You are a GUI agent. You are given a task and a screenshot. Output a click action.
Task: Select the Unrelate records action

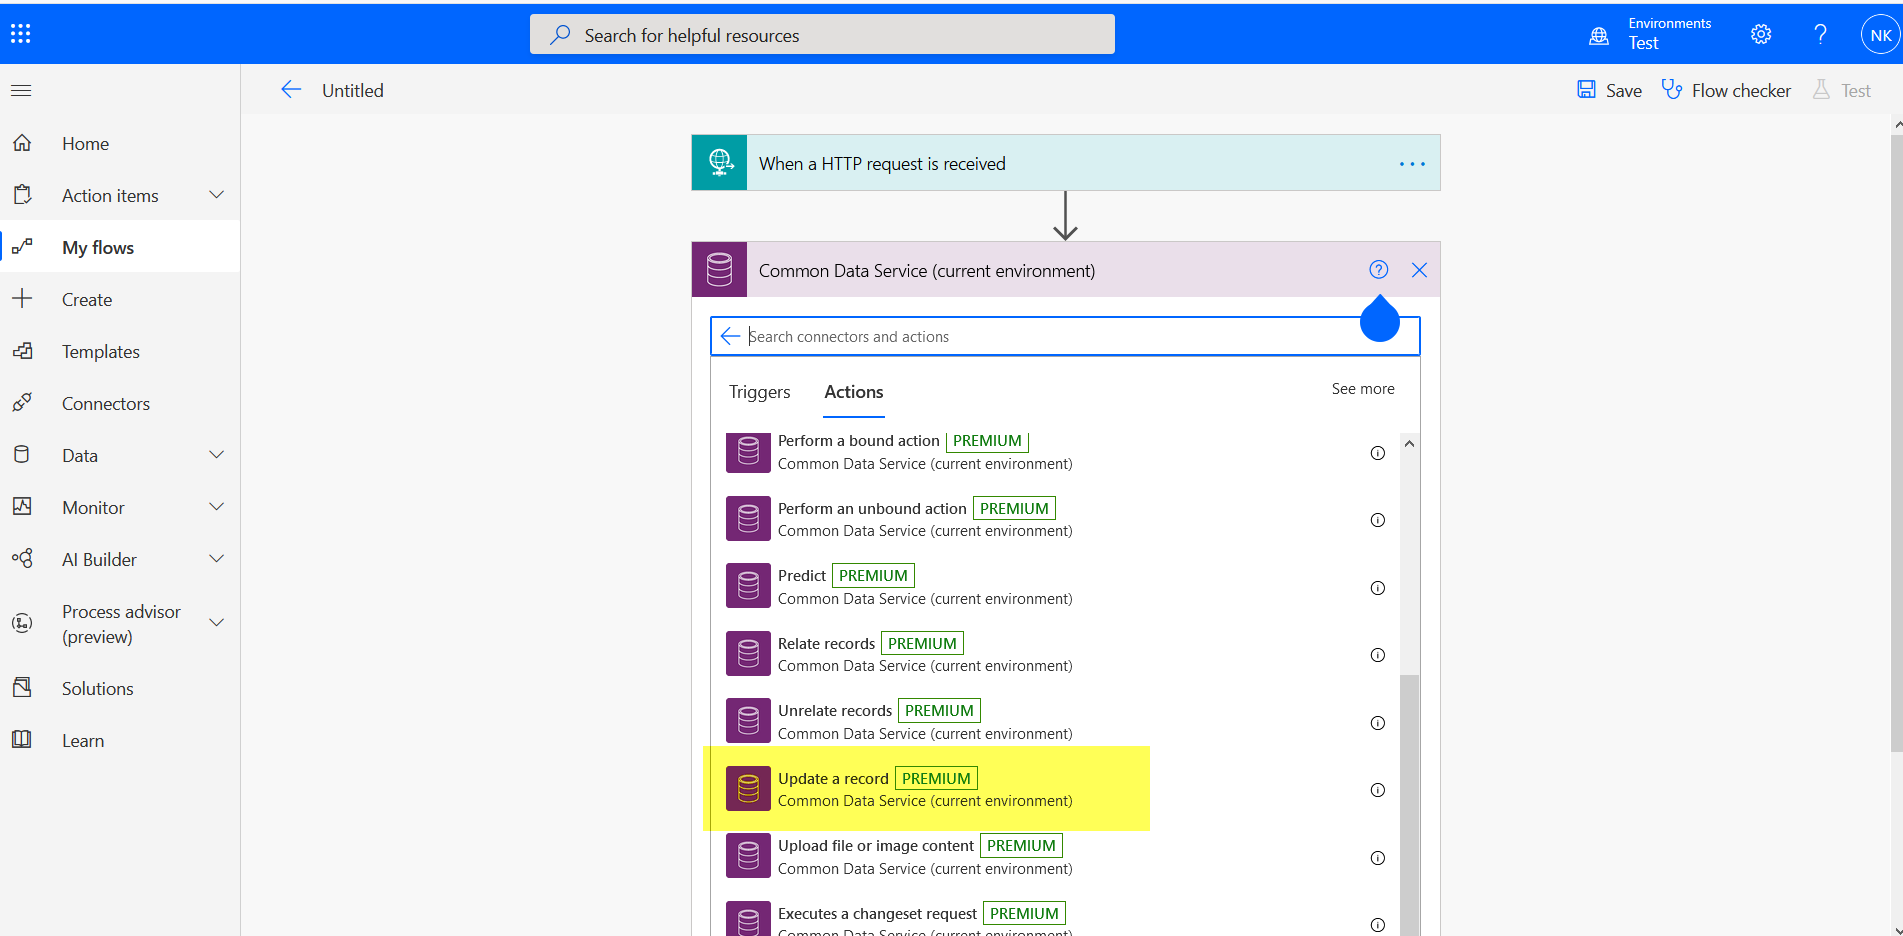point(1055,722)
